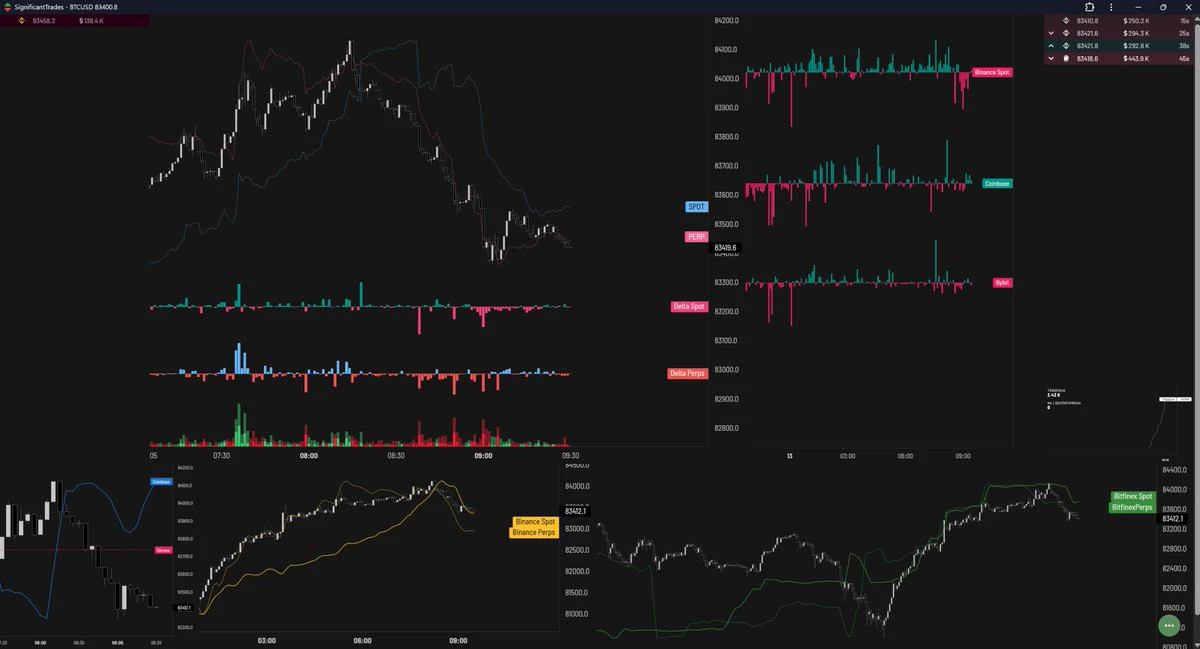Screen dimensions: 1200x649
Task: Click the down chevron in the 83418.6 row
Action: pos(1051,58)
